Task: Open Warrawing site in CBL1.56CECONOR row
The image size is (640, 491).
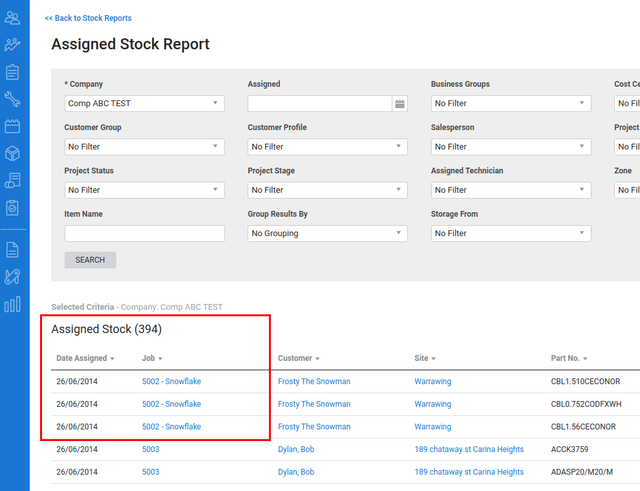Action: [433, 427]
